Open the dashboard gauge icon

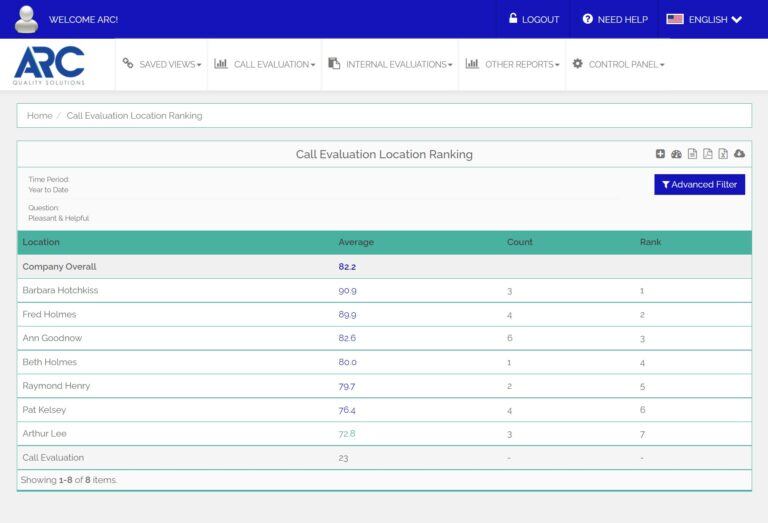pyautogui.click(x=676, y=154)
